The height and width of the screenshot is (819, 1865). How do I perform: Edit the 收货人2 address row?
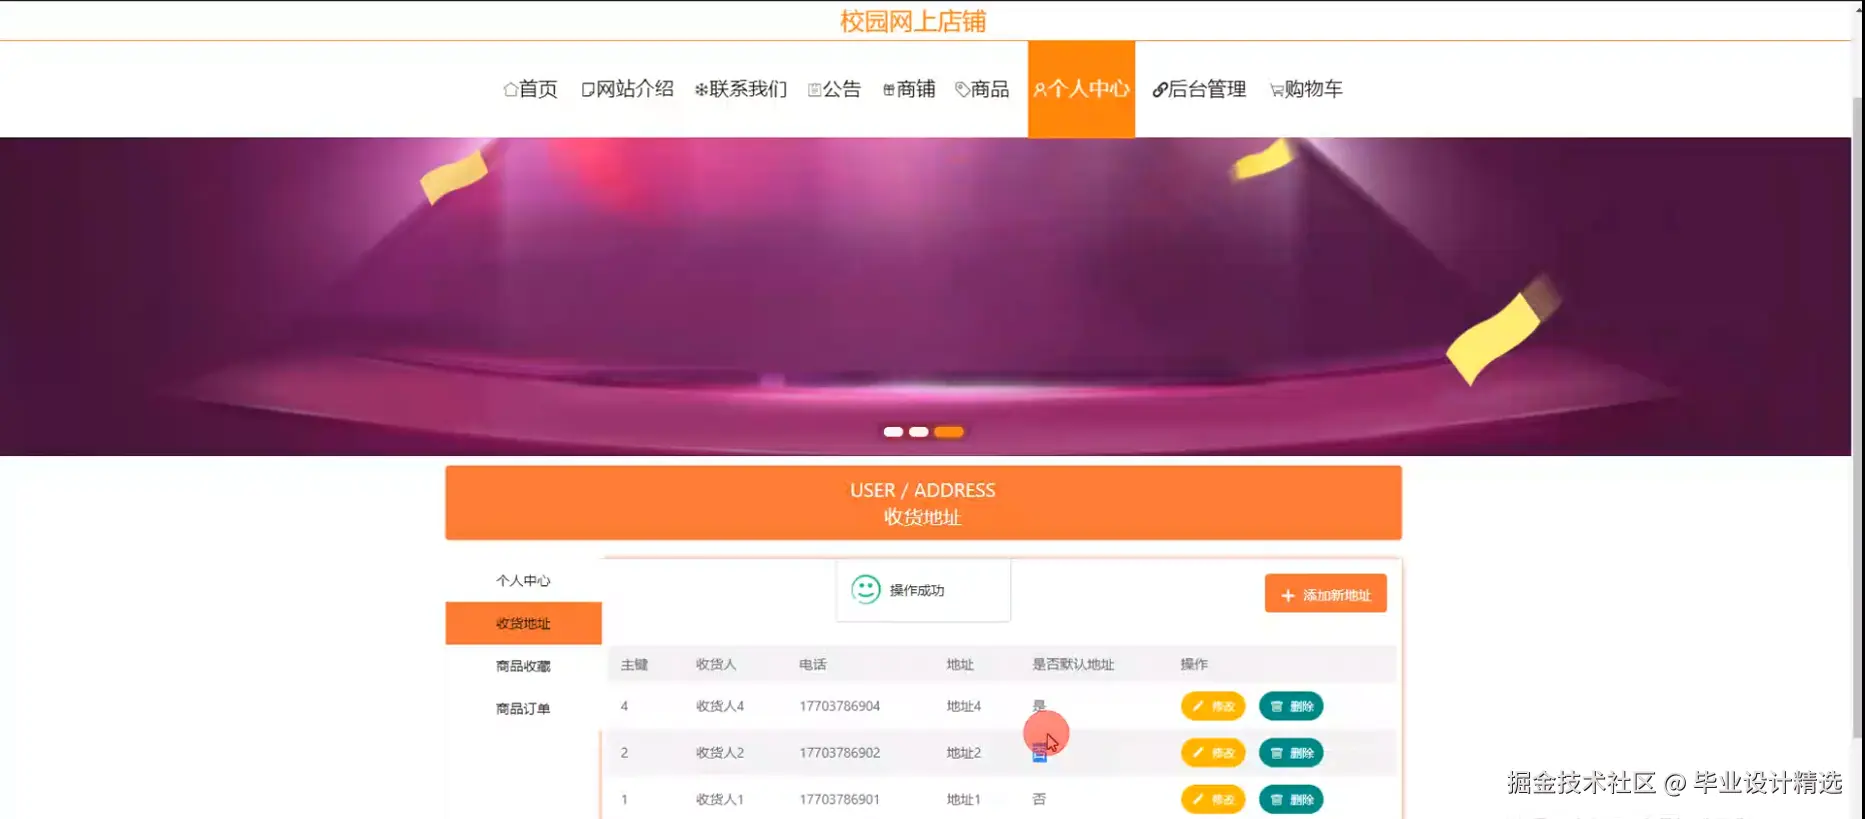[x=1213, y=752]
